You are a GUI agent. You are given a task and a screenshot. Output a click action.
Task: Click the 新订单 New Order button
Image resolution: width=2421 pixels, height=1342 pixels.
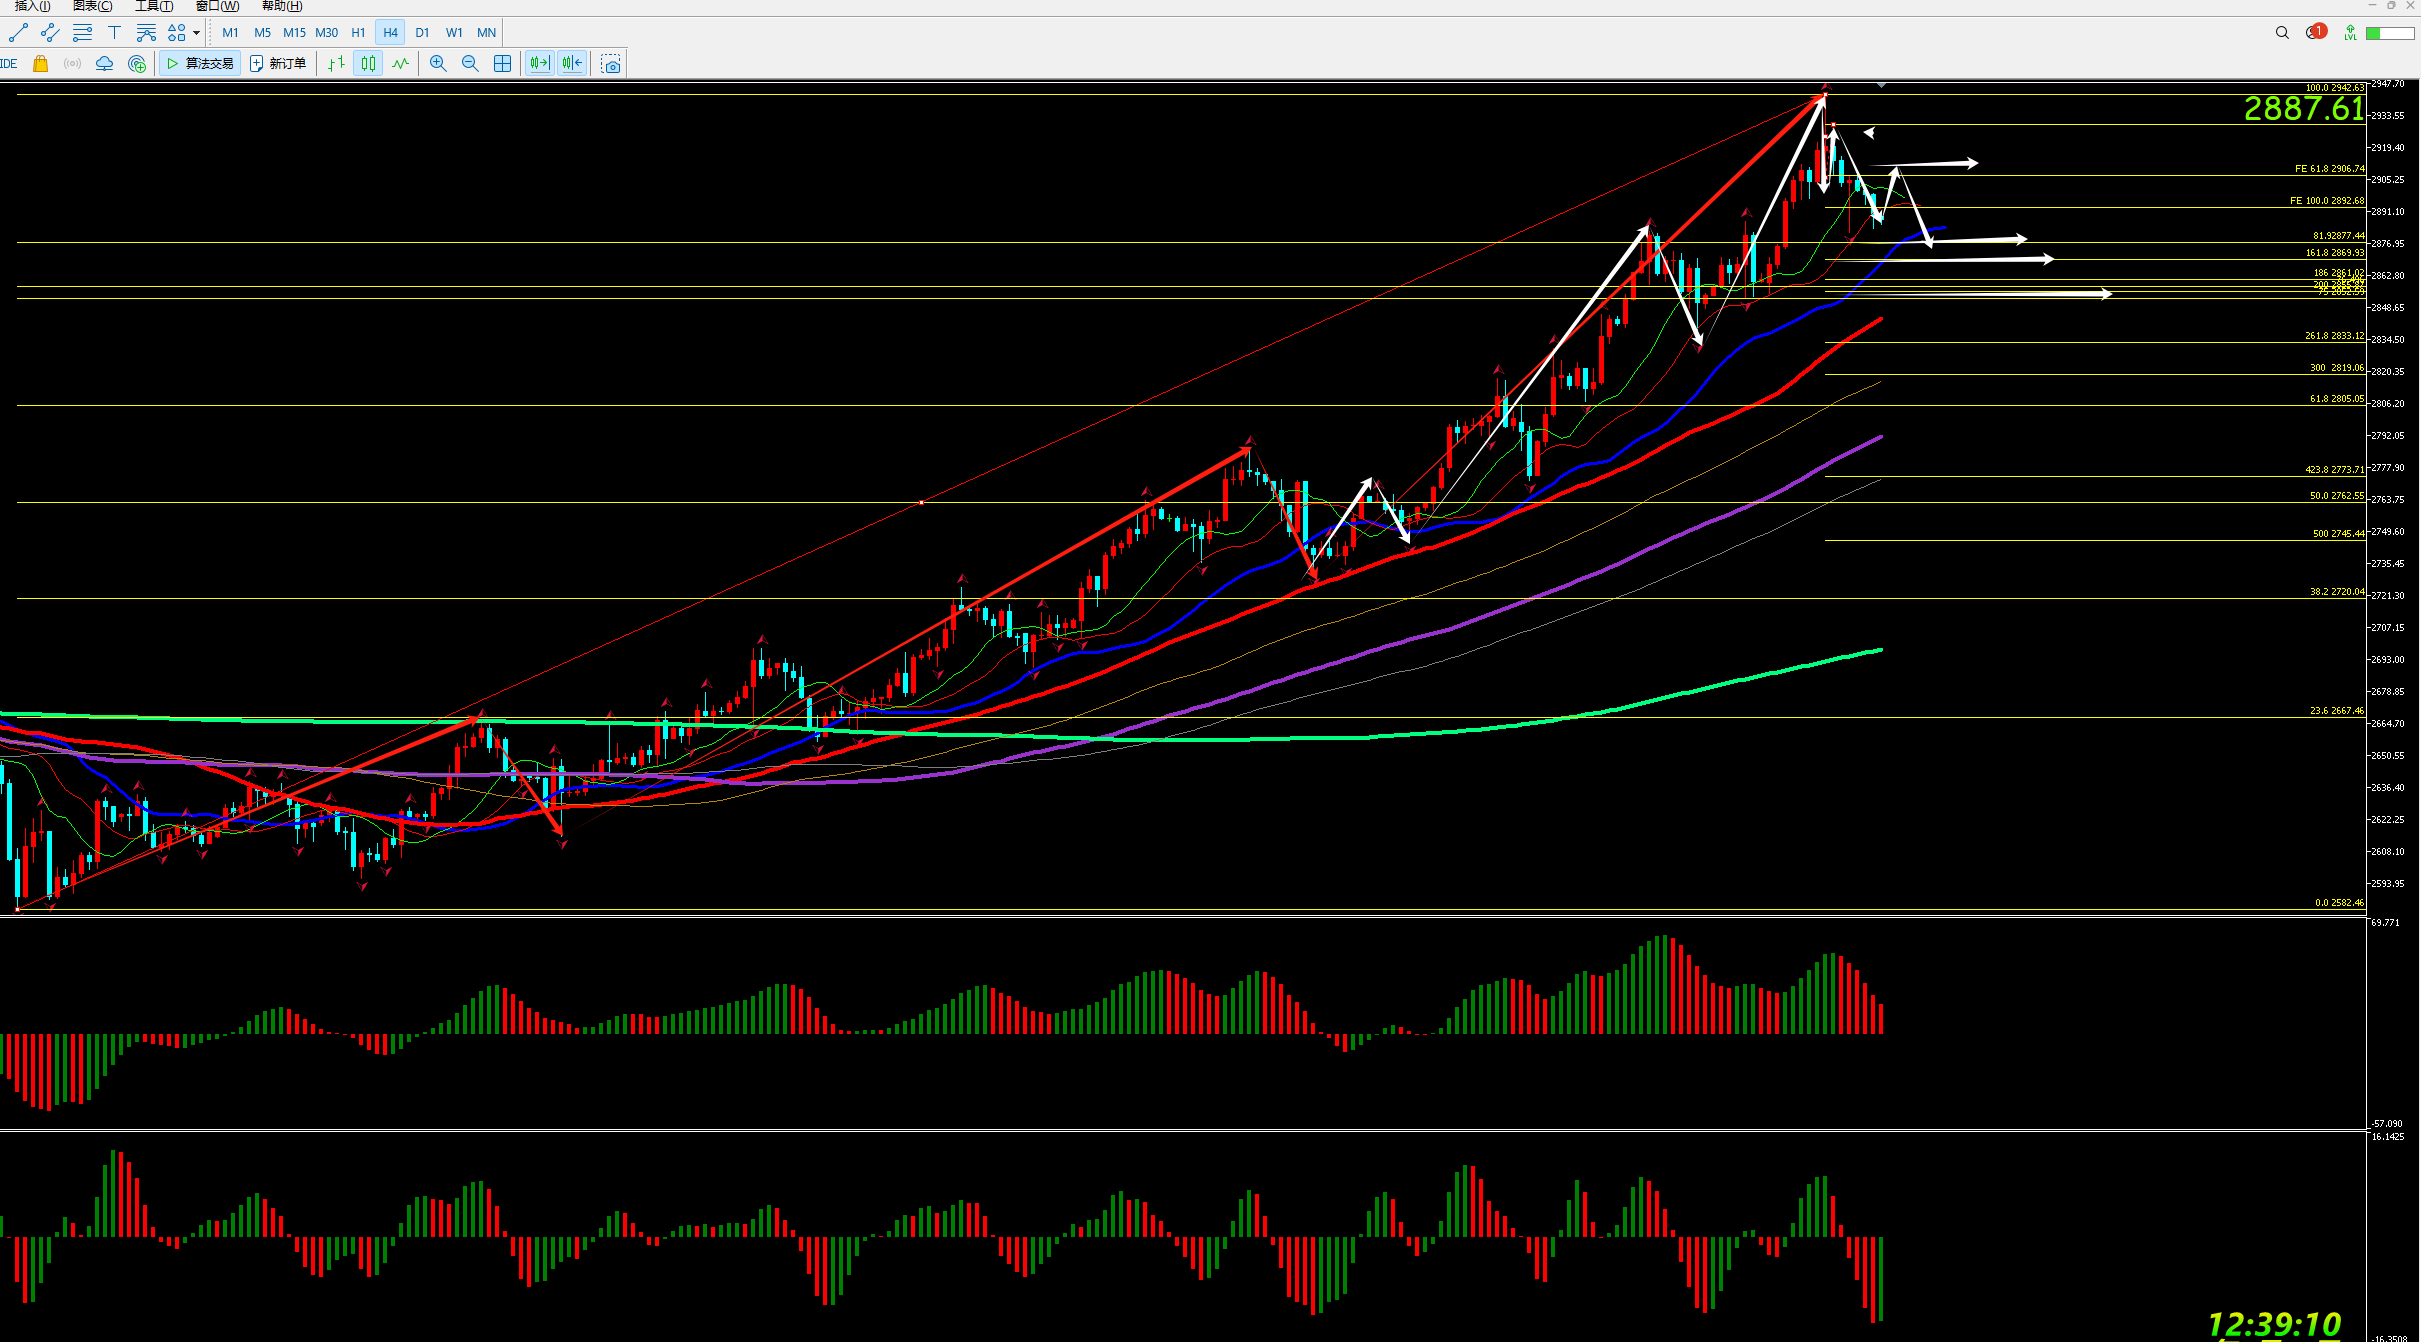(x=278, y=64)
